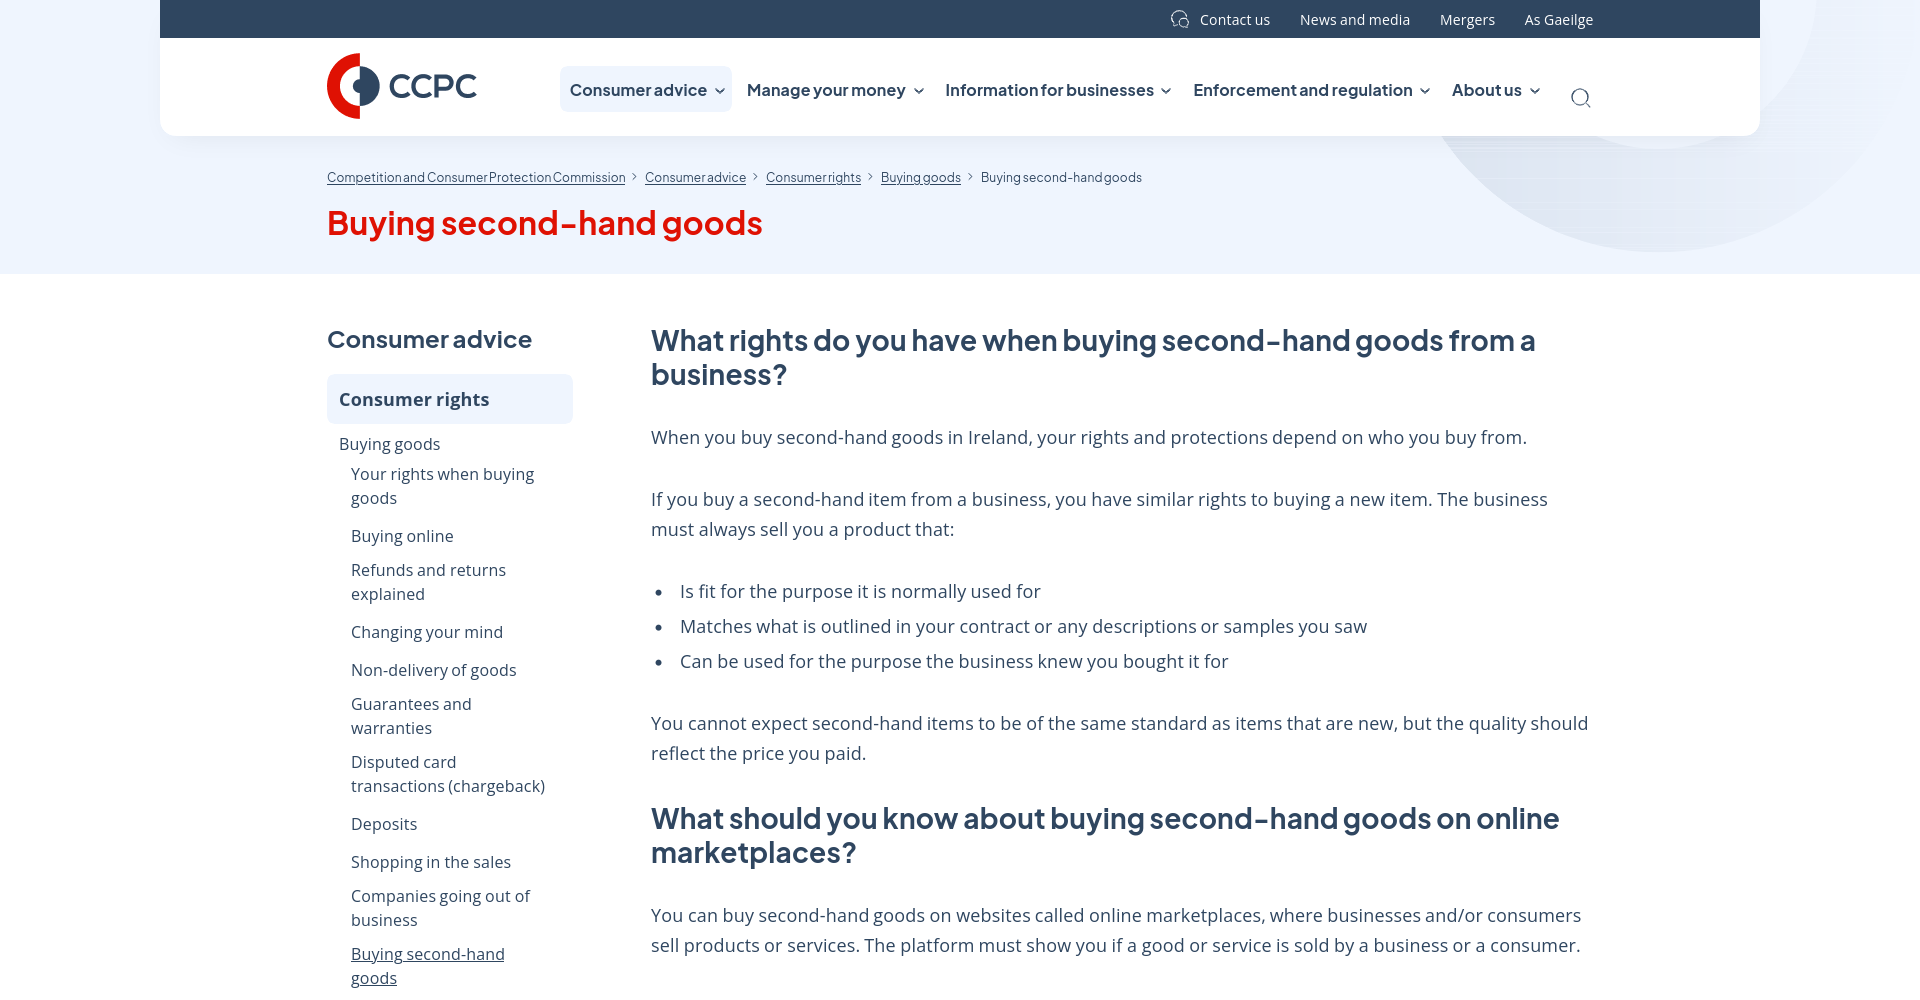Click 'Matches what is outlined' bullet text
1920x1000 pixels.
click(1023, 626)
